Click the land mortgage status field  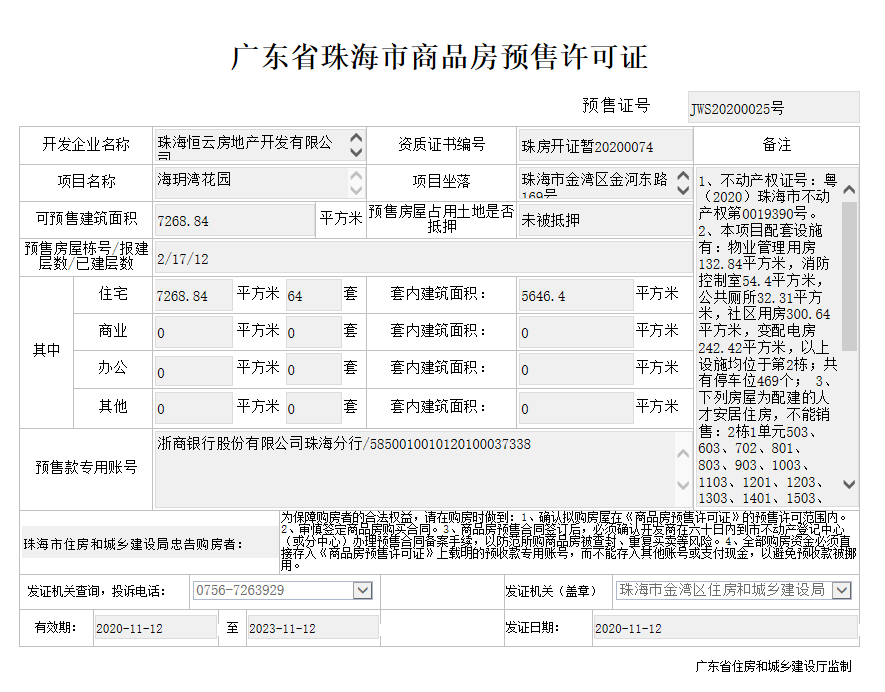604,220
